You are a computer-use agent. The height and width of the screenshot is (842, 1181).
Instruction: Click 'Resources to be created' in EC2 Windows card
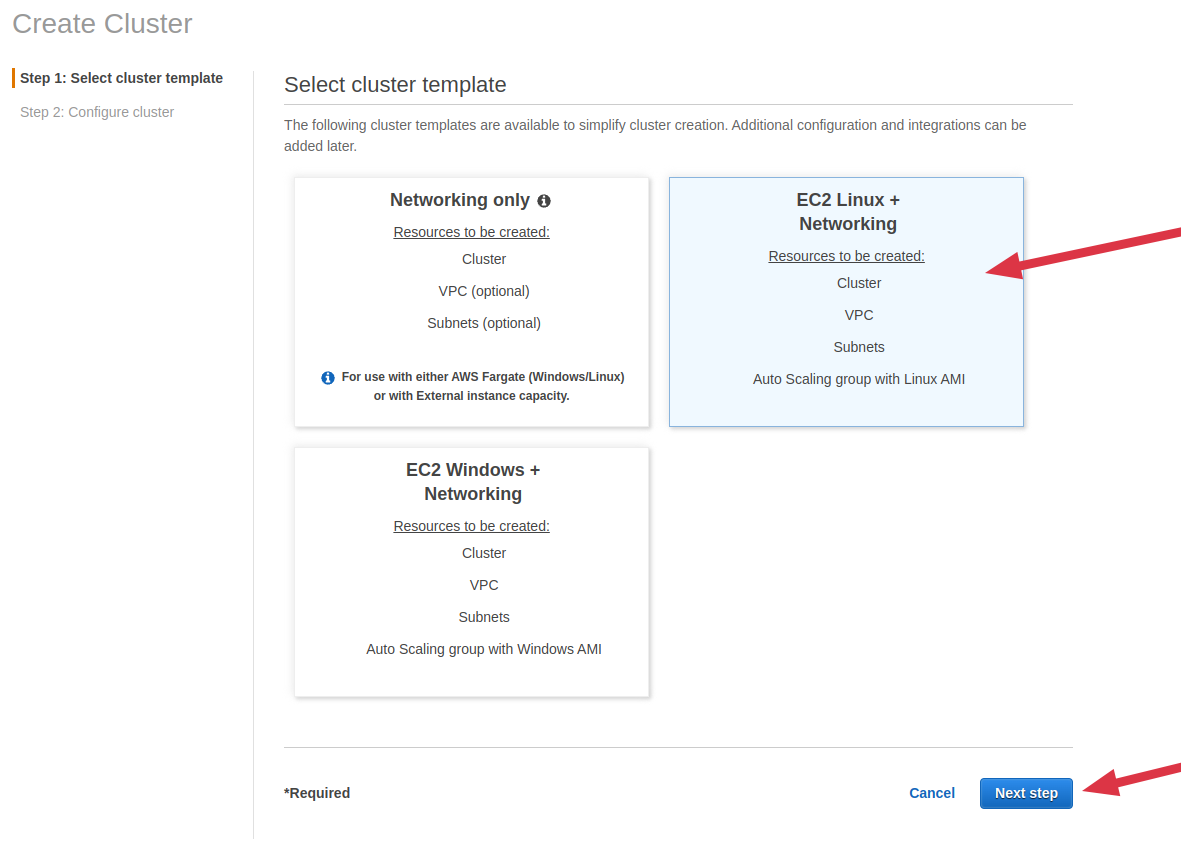click(x=471, y=526)
